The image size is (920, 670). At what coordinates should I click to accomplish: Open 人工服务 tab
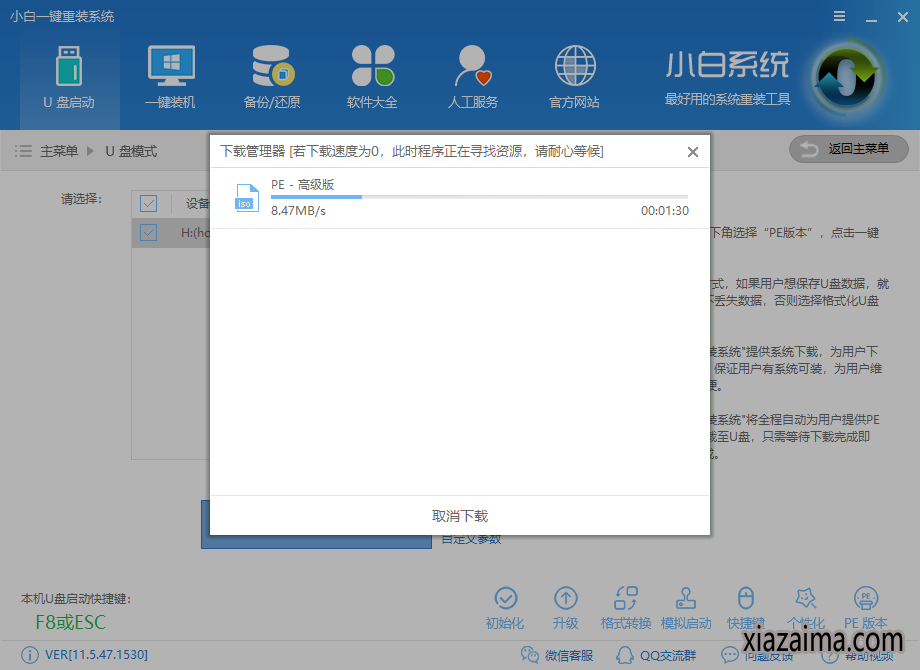[473, 77]
